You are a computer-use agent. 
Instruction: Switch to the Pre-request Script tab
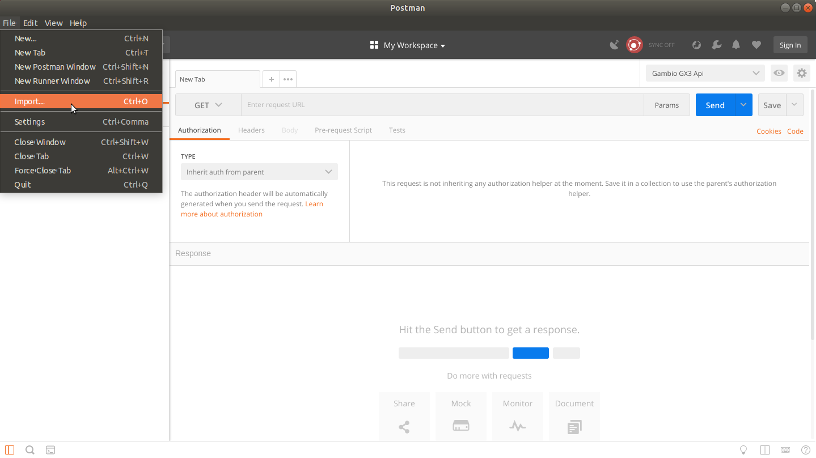tap(343, 130)
